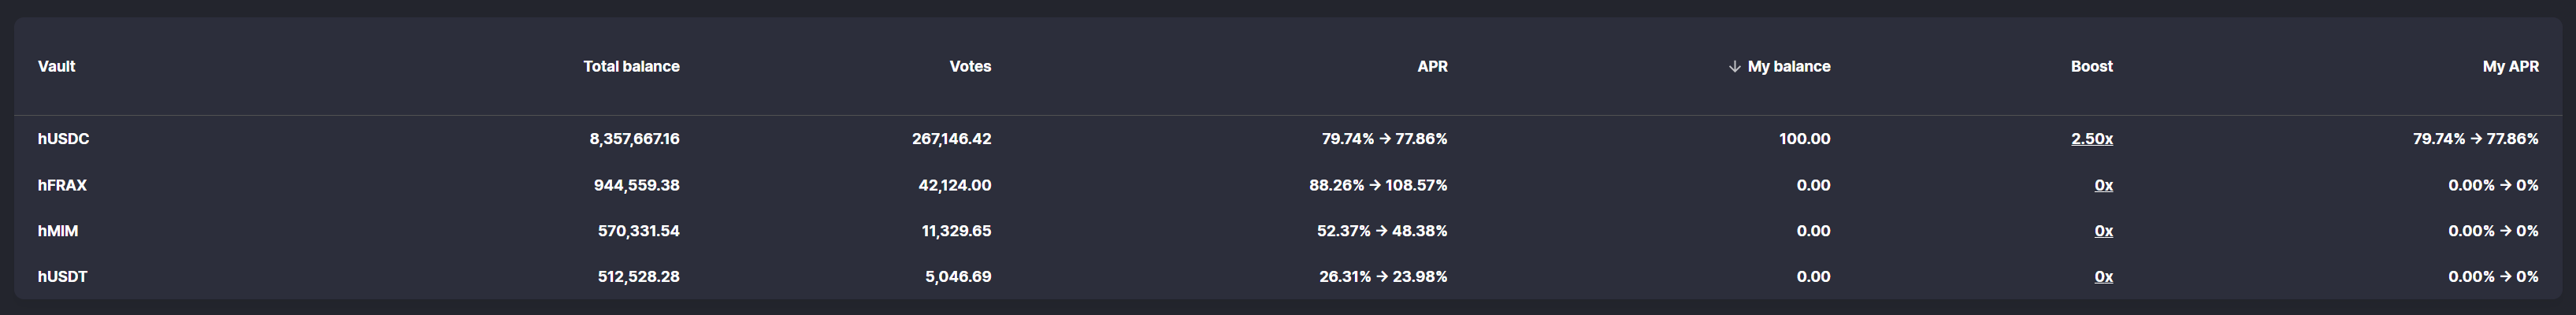Sort by Total balance column
Screen dimensions: 2576x315
(x=631, y=67)
